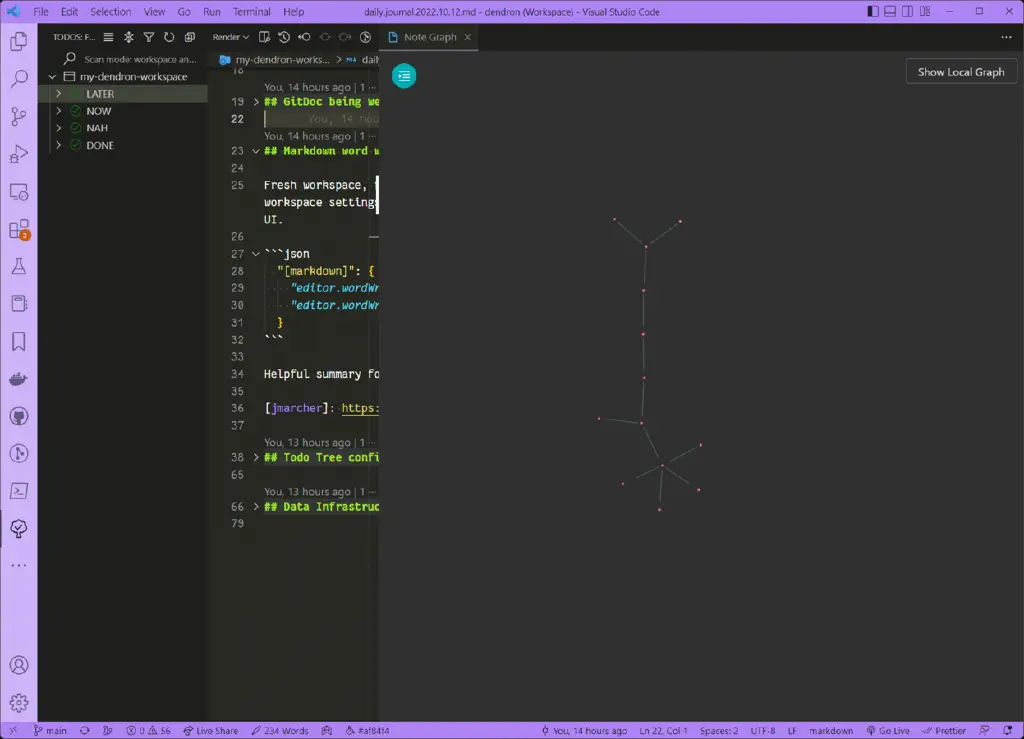Open the Docker view in the activity bar
The width and height of the screenshot is (1024, 739).
pos(19,379)
